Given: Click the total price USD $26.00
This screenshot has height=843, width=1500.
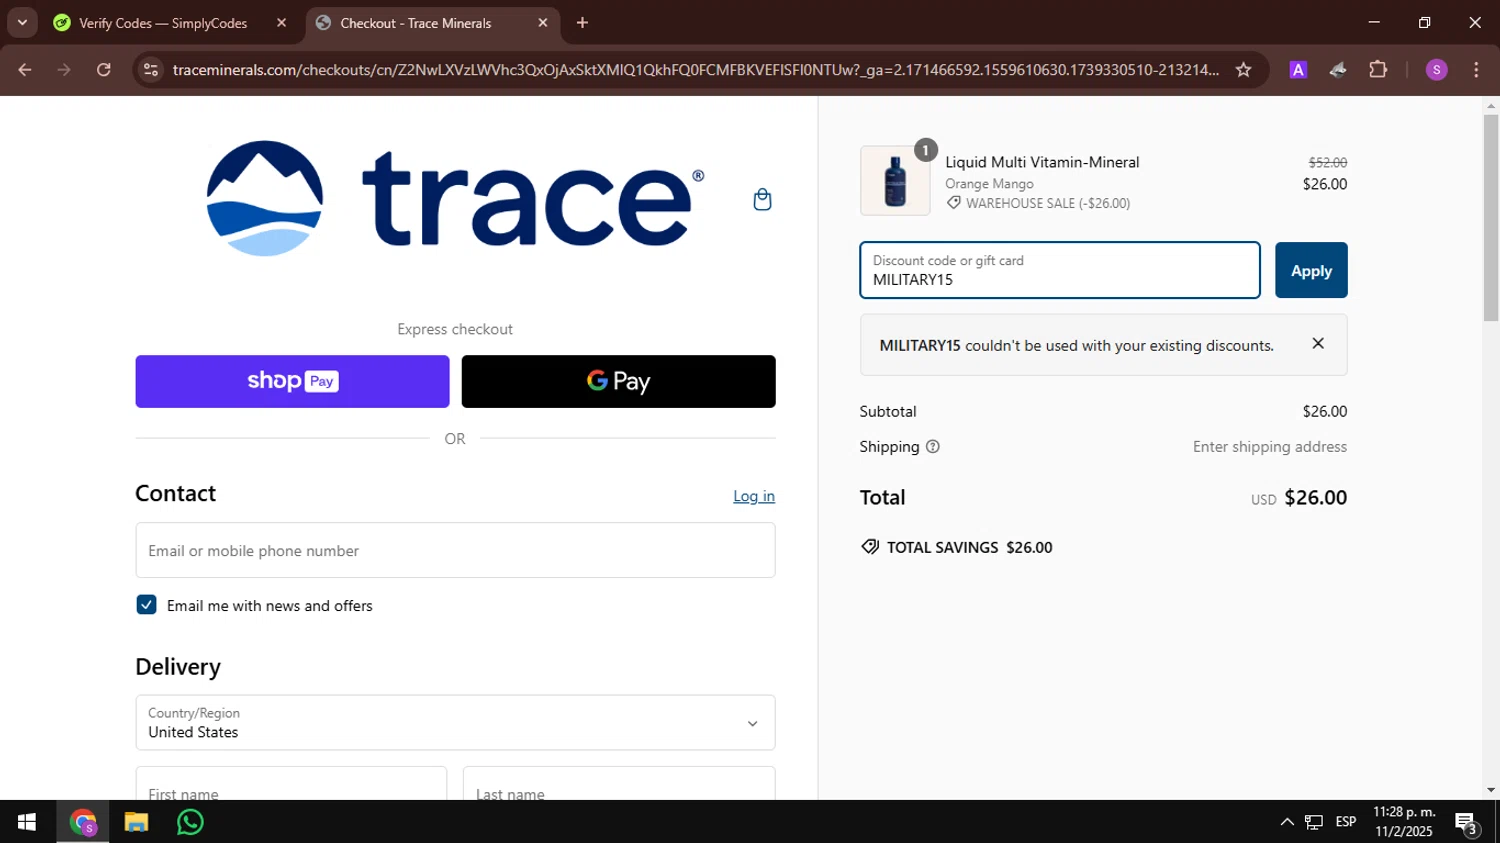Looking at the screenshot, I should coord(1299,498).
